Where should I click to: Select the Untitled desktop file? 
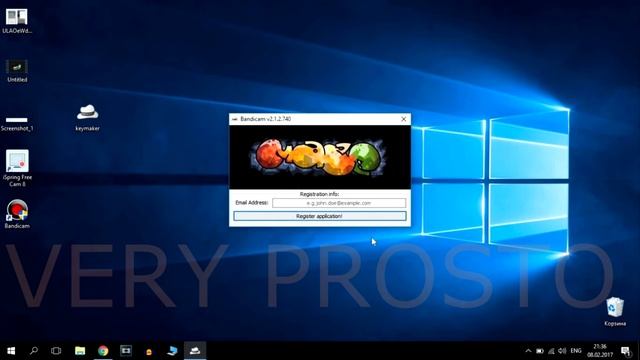[17, 71]
